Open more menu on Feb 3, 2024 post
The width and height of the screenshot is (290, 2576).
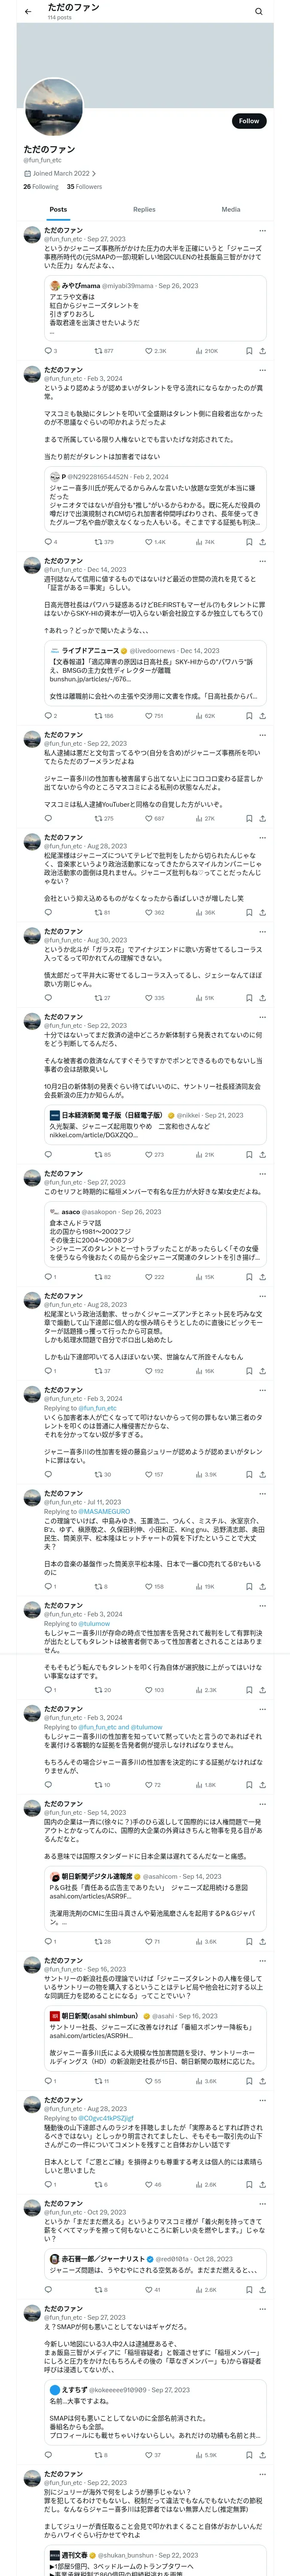pos(262,370)
